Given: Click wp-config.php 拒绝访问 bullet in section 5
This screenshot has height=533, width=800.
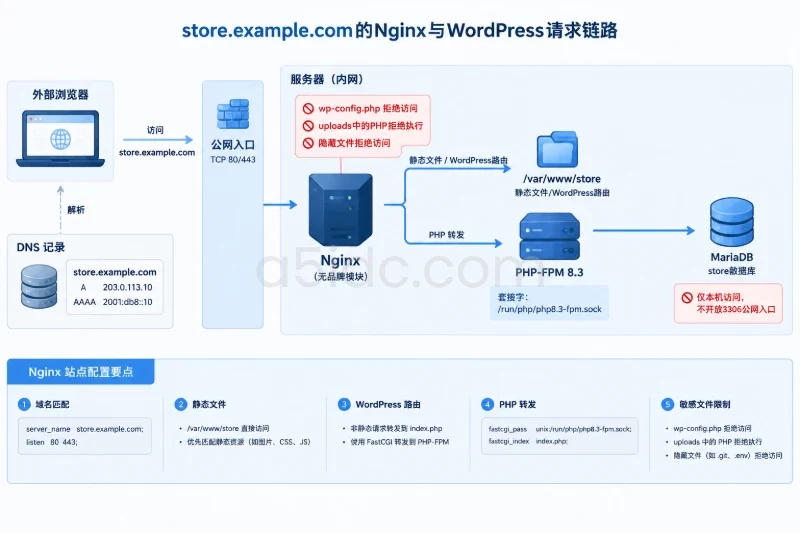Looking at the screenshot, I should (712, 428).
